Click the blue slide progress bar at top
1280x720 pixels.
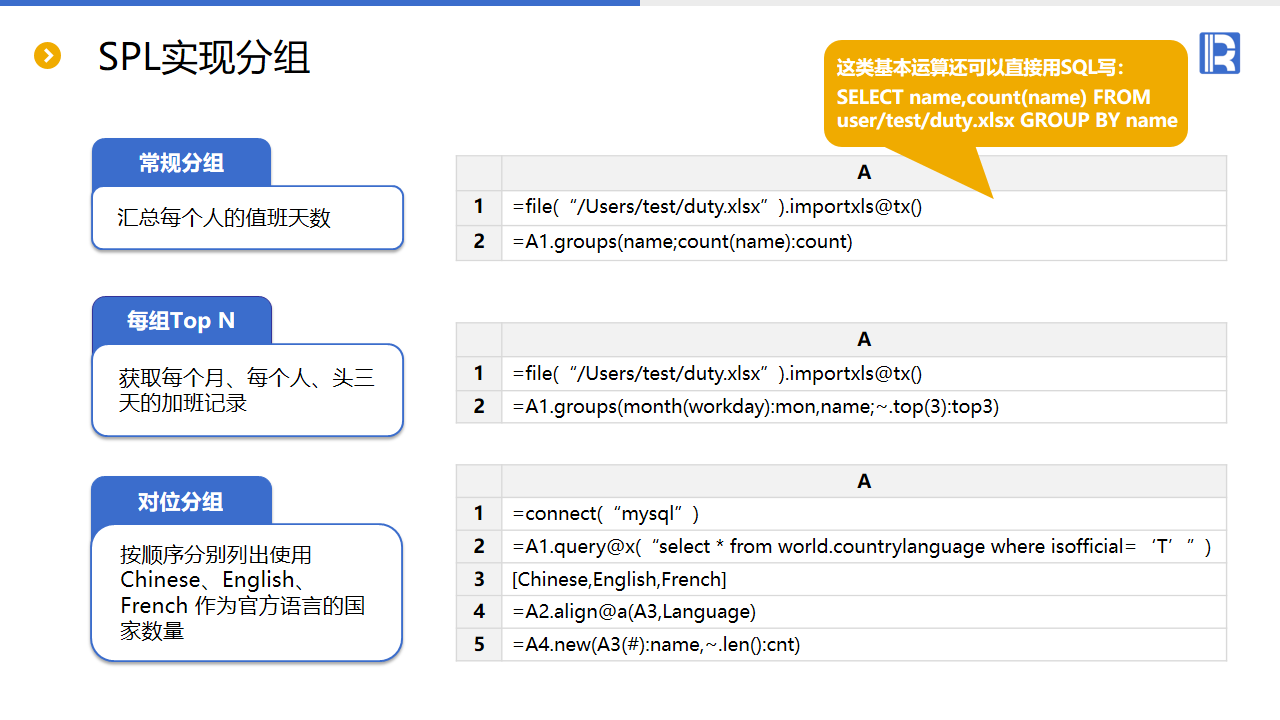pyautogui.click(x=320, y=3)
